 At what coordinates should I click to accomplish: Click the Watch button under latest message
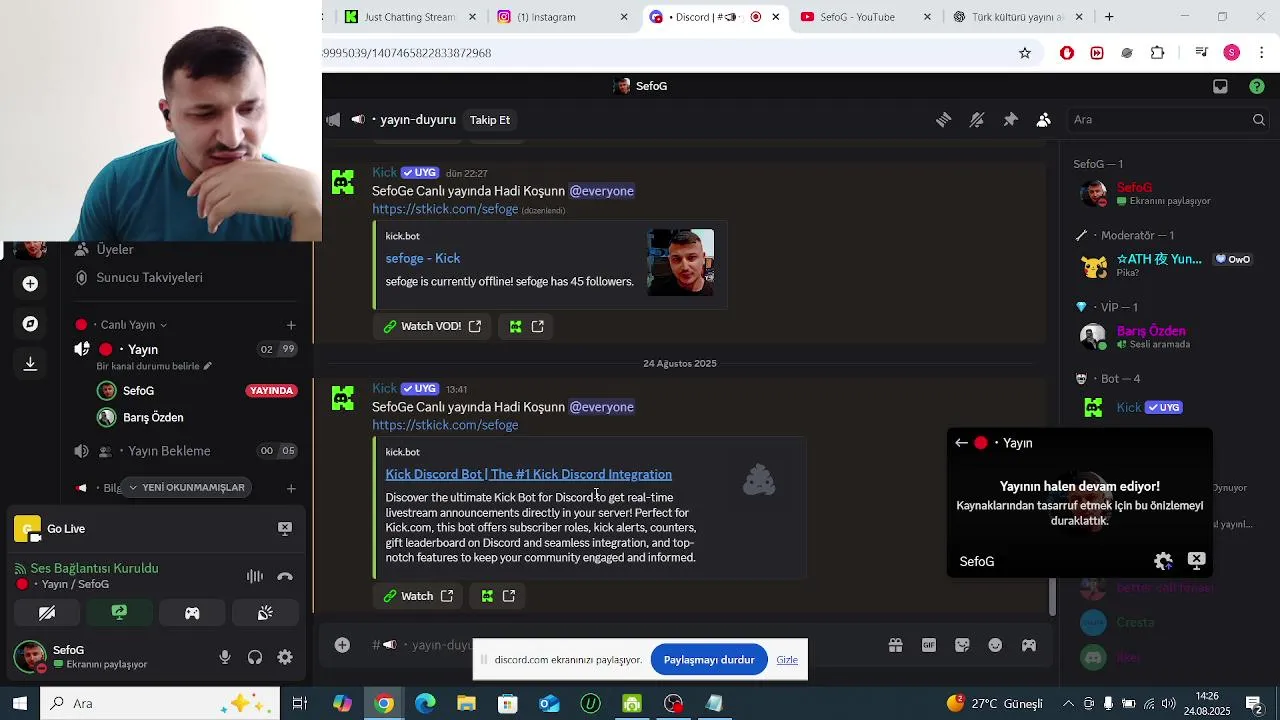click(418, 596)
